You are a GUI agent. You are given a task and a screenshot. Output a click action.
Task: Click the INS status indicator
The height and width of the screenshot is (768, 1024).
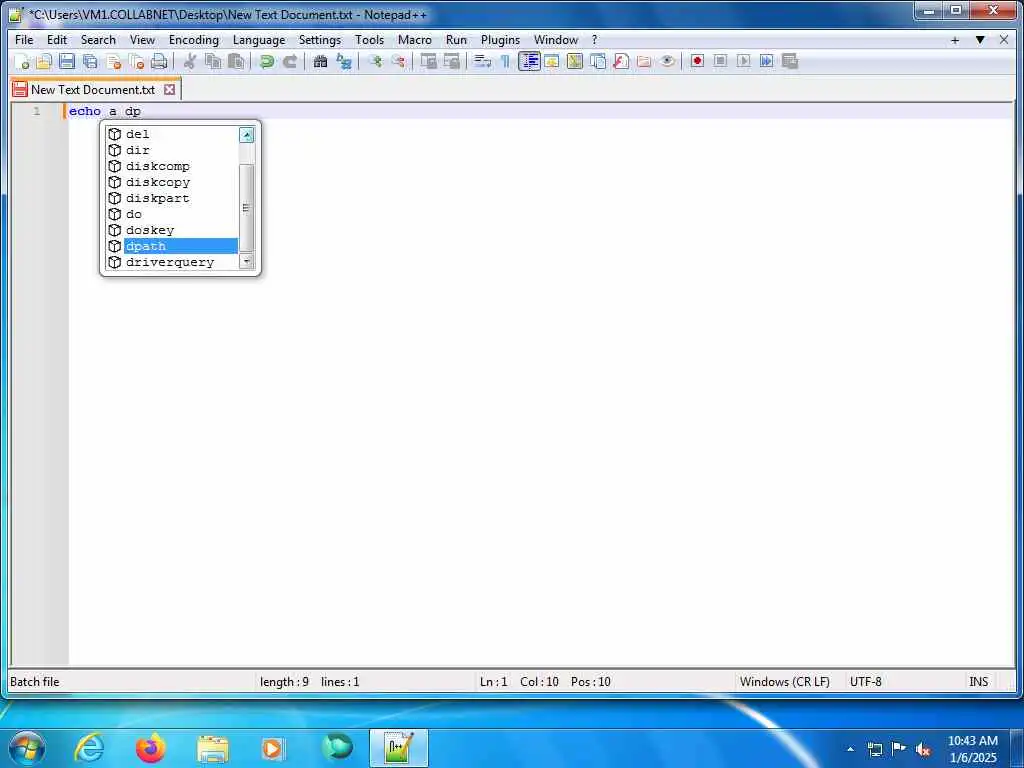978,682
